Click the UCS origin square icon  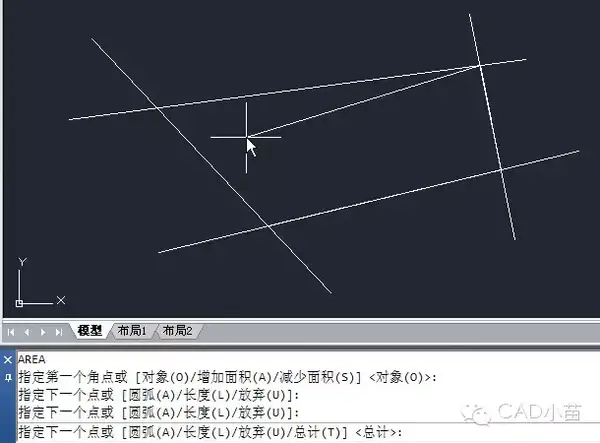(19, 303)
